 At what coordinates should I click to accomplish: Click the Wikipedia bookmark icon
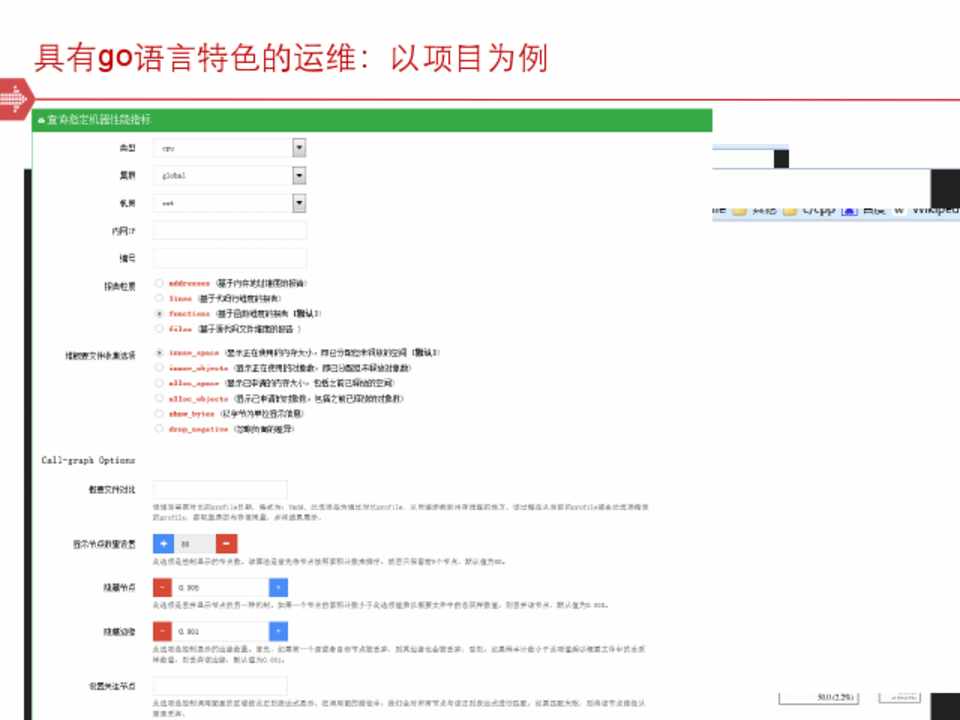(x=898, y=211)
